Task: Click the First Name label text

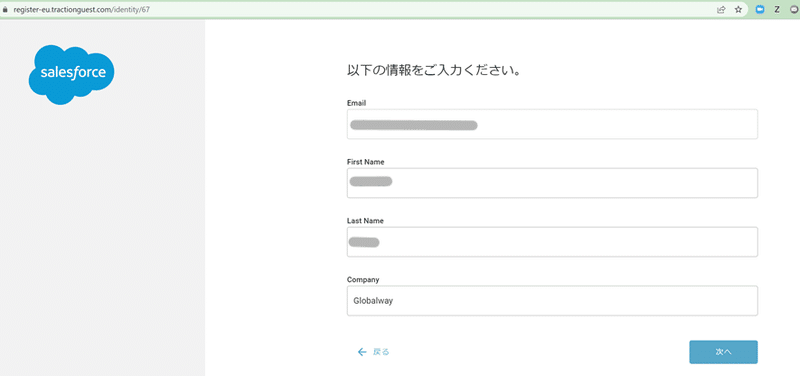Action: pyautogui.click(x=365, y=162)
